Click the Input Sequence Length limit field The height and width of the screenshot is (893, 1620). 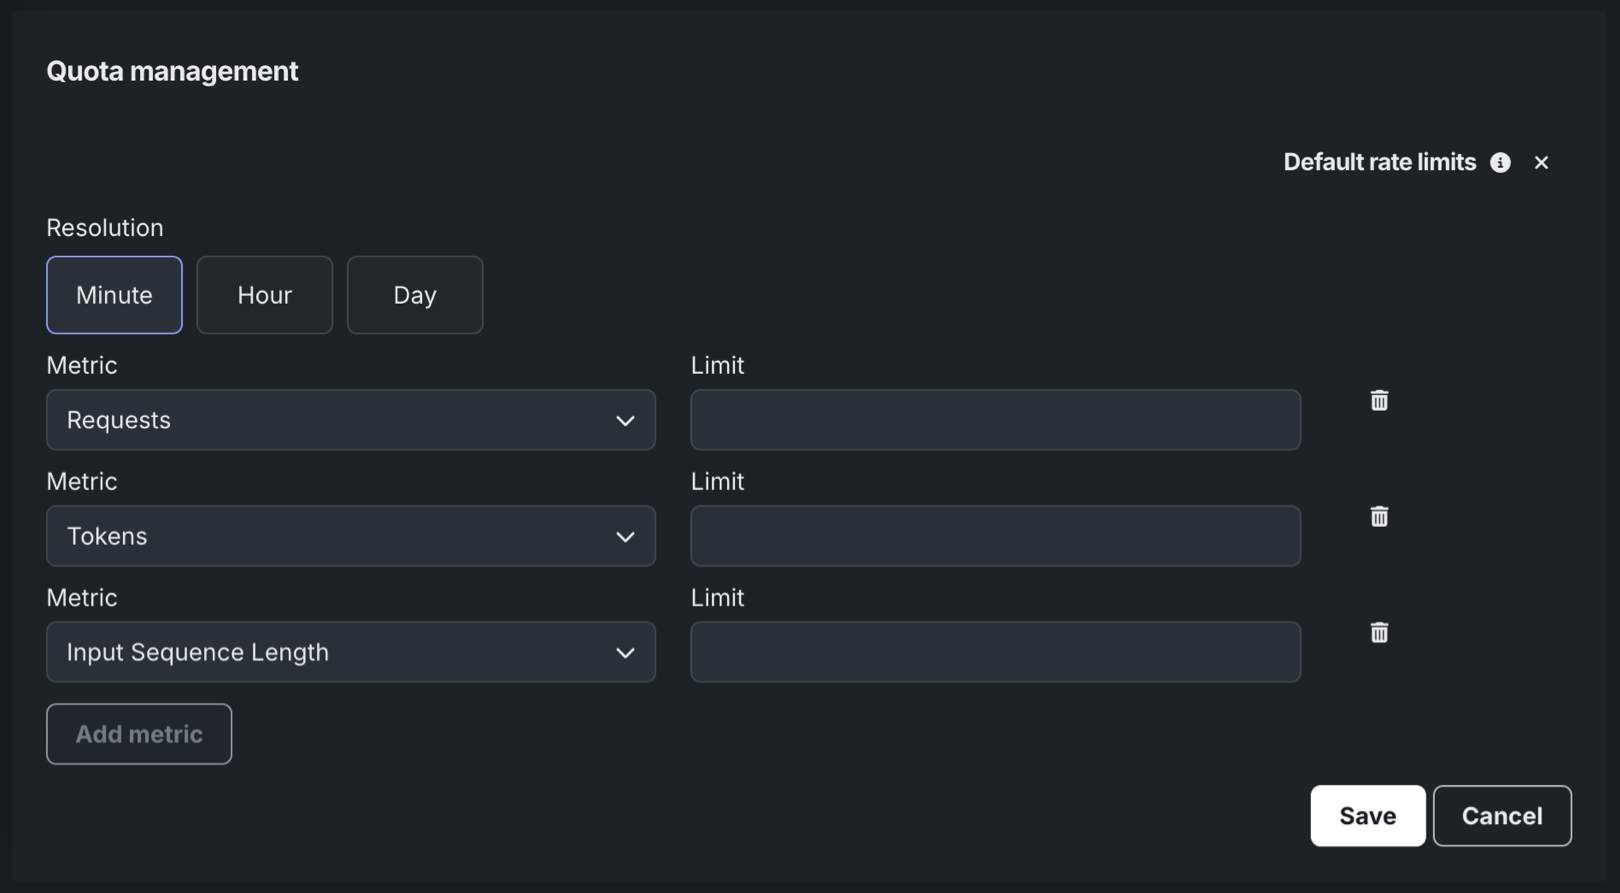coord(995,652)
